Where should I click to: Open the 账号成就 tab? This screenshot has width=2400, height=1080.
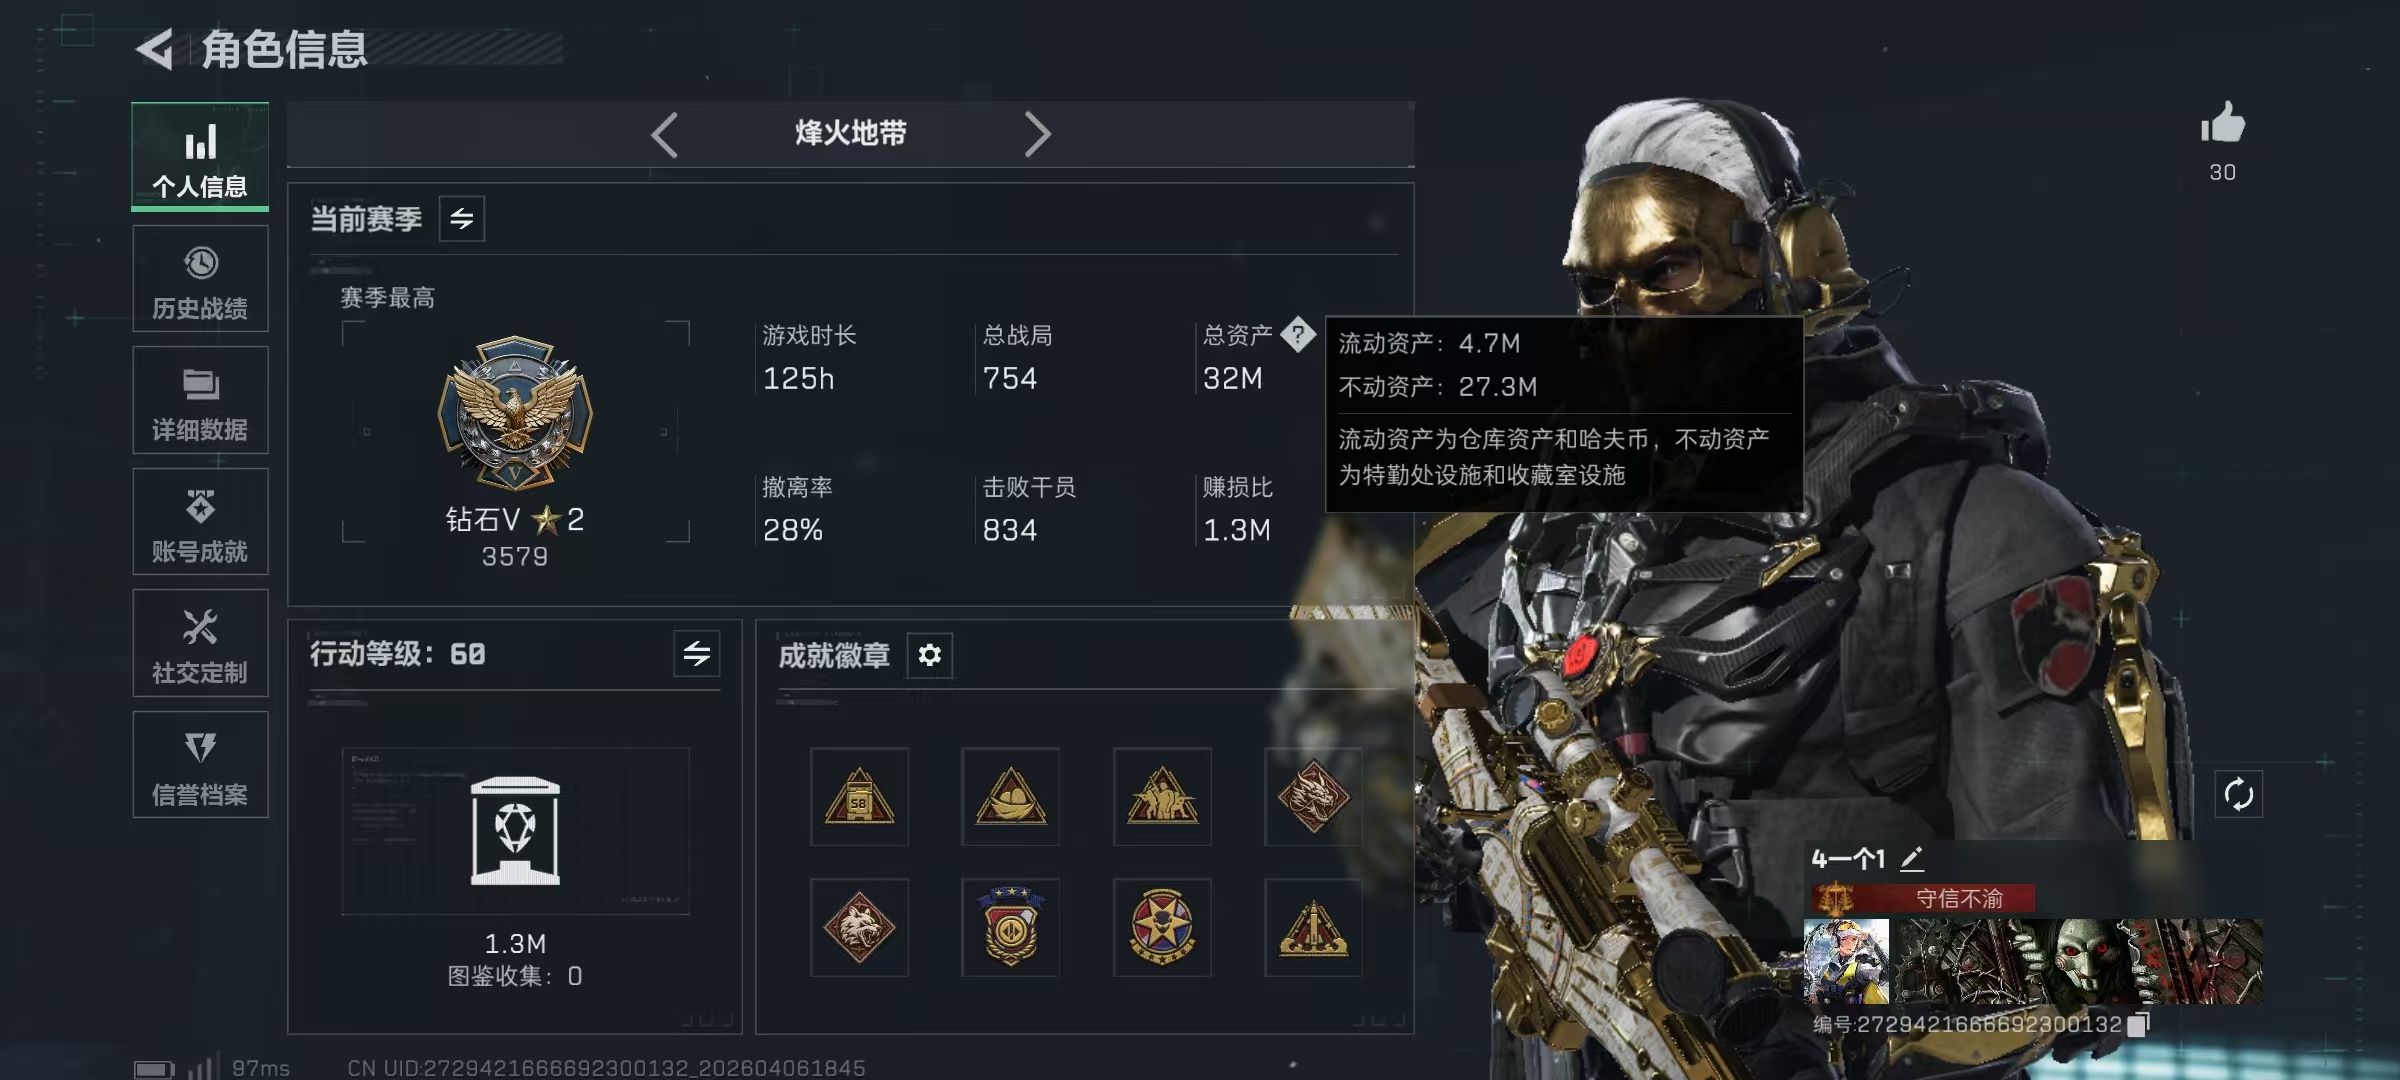(200, 522)
